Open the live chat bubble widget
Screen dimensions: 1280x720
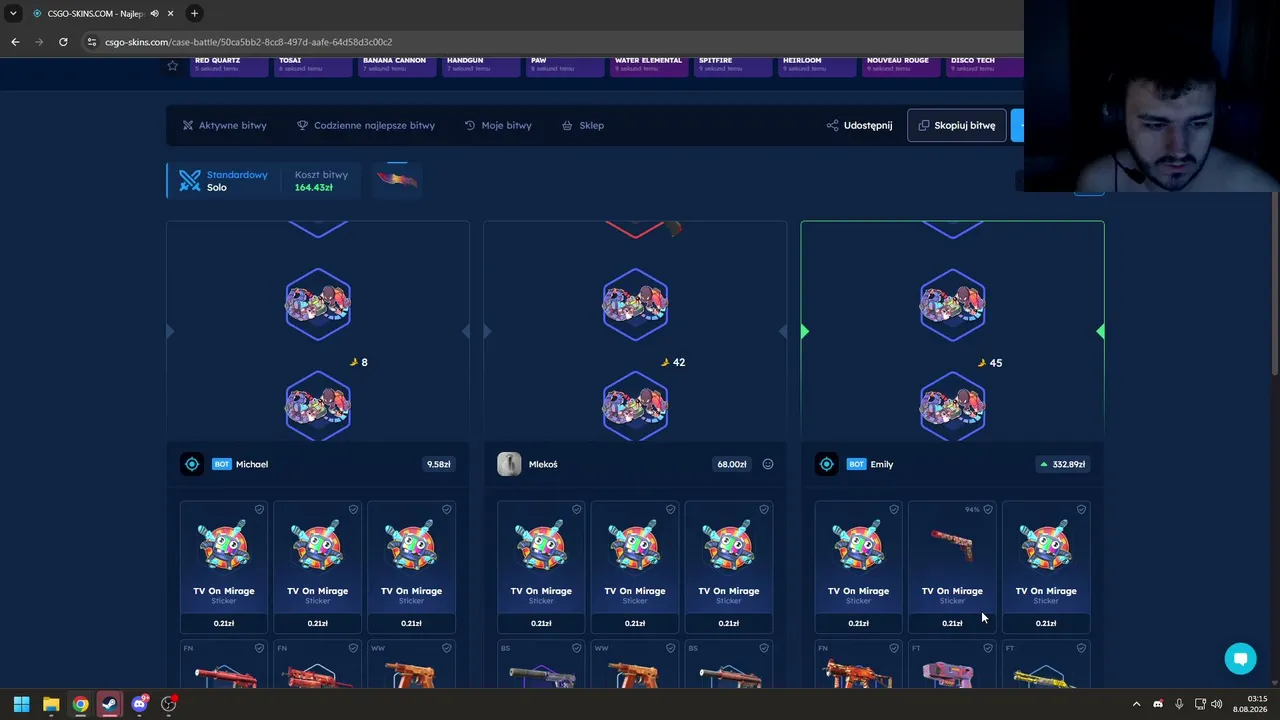pyautogui.click(x=1240, y=658)
